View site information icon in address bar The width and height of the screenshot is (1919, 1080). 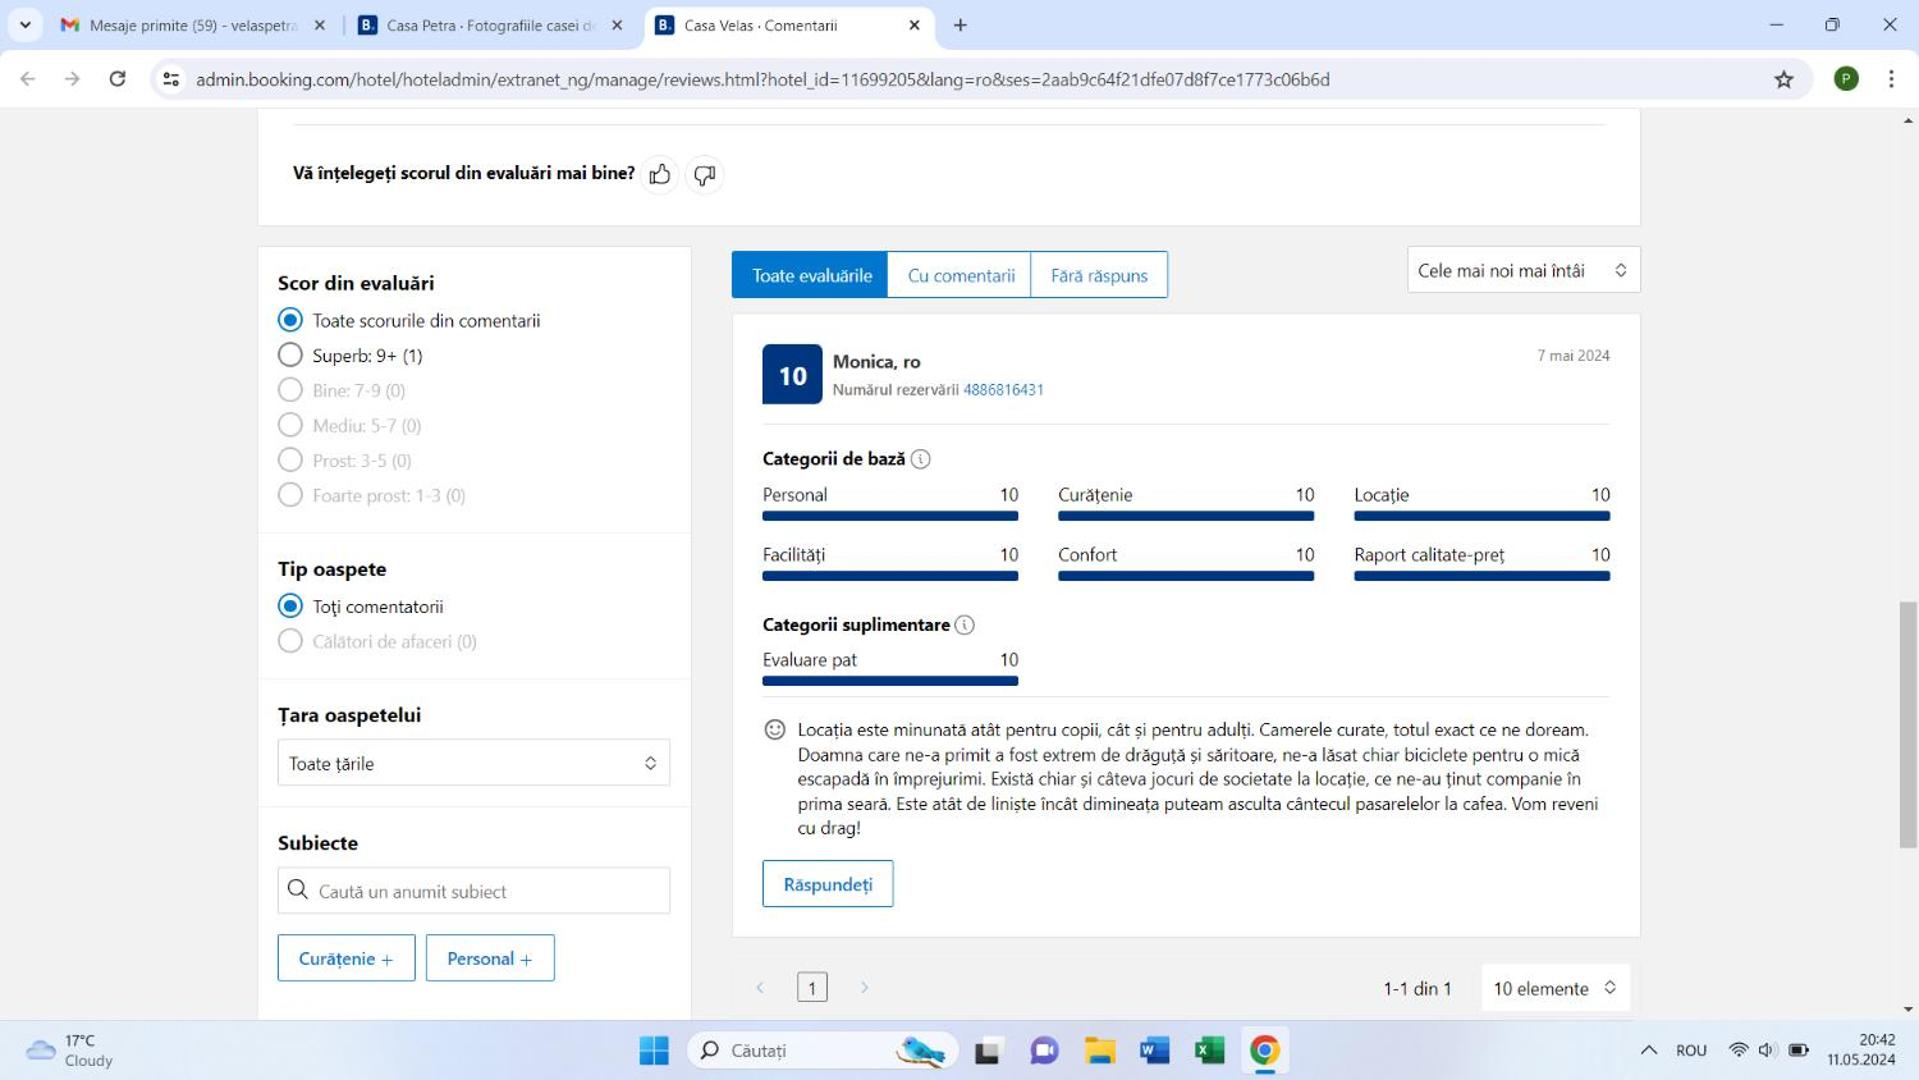click(171, 79)
